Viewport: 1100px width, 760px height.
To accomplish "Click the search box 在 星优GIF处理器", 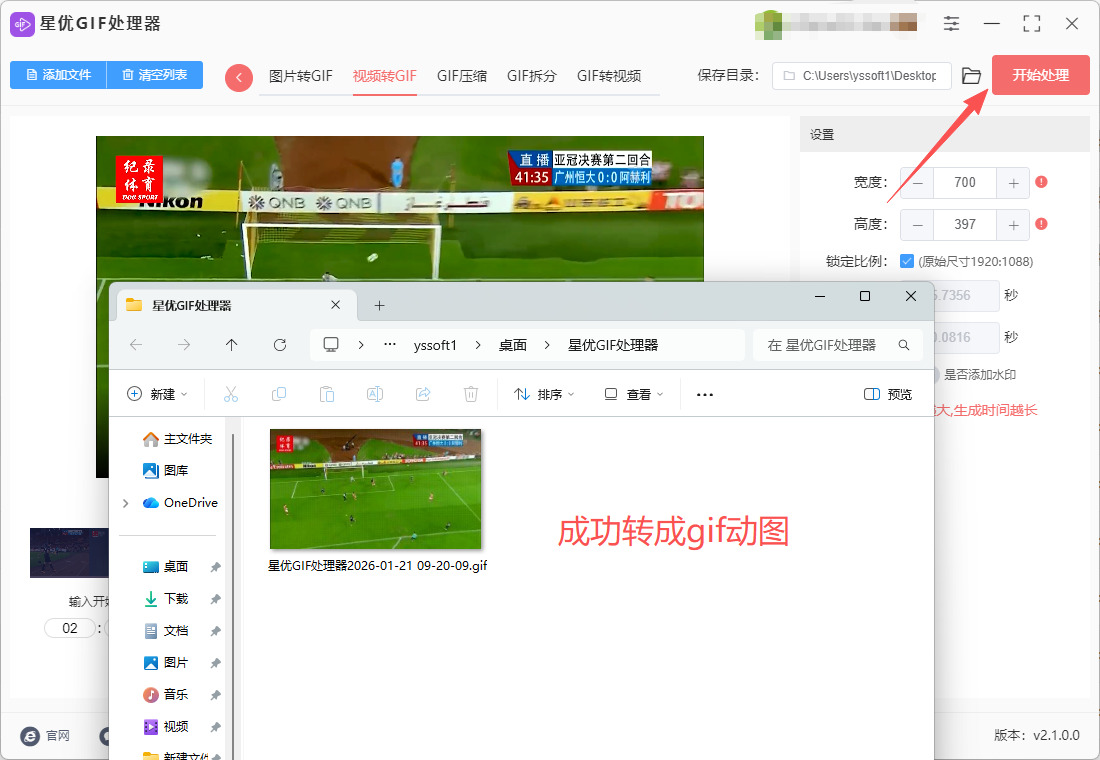I will point(838,345).
